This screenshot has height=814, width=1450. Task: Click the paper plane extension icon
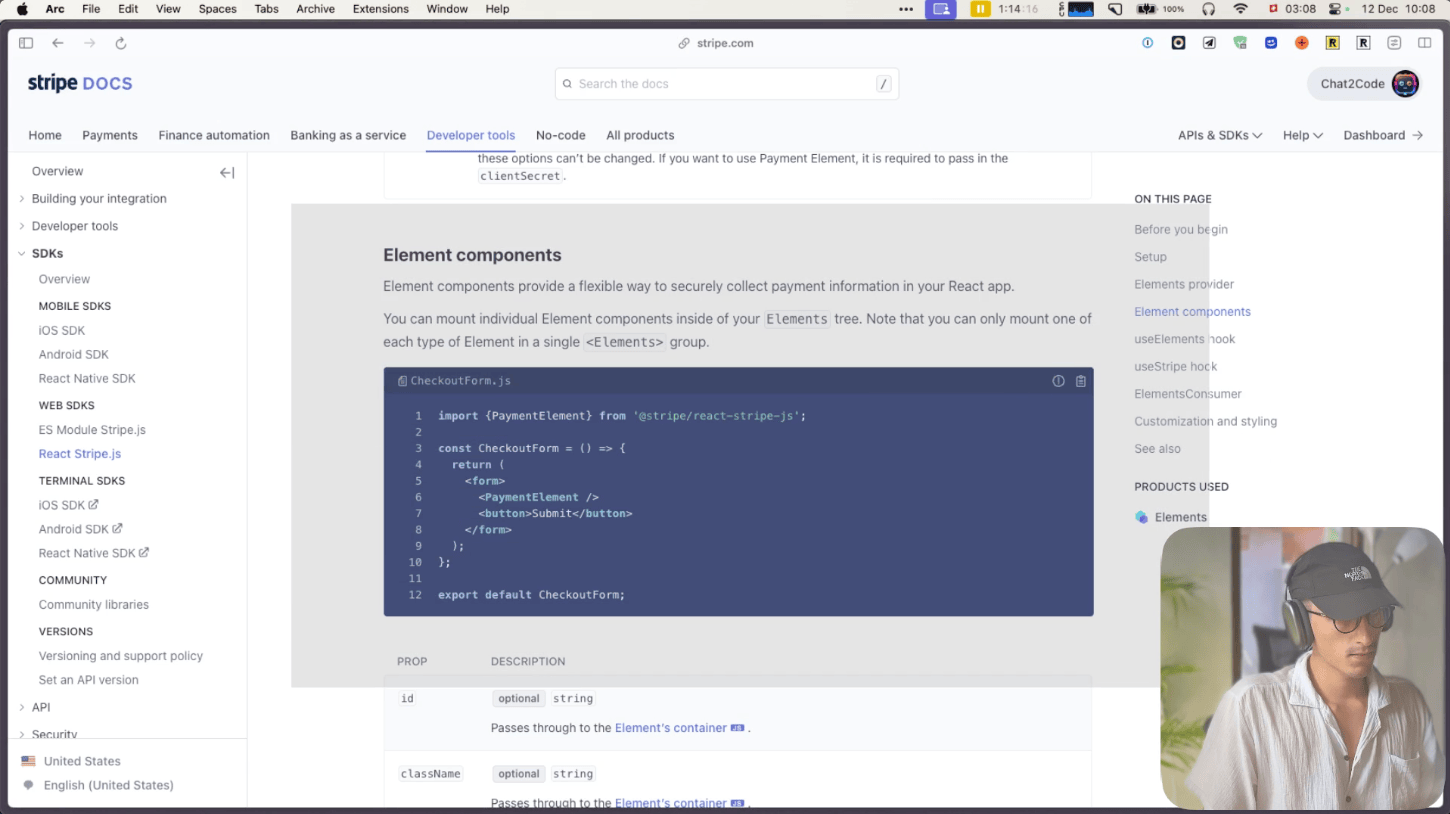[1209, 43]
